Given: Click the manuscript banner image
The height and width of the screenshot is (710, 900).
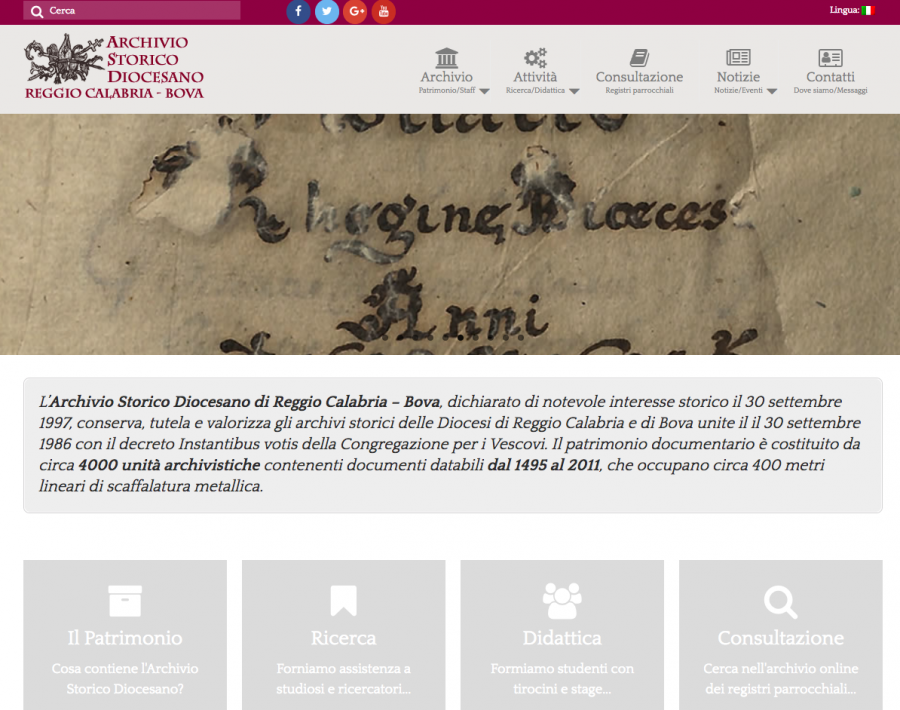Looking at the screenshot, I should pos(450,234).
